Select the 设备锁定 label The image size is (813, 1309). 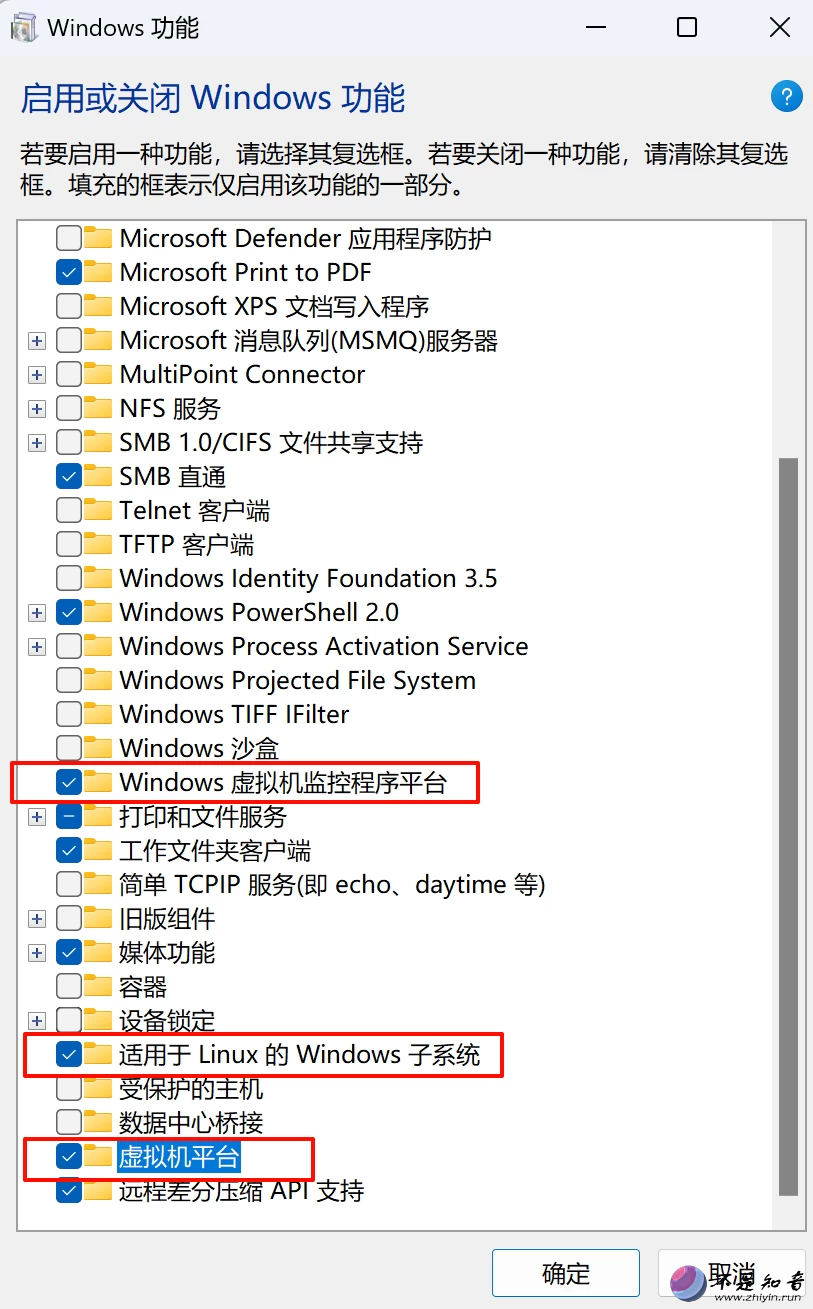[167, 1020]
